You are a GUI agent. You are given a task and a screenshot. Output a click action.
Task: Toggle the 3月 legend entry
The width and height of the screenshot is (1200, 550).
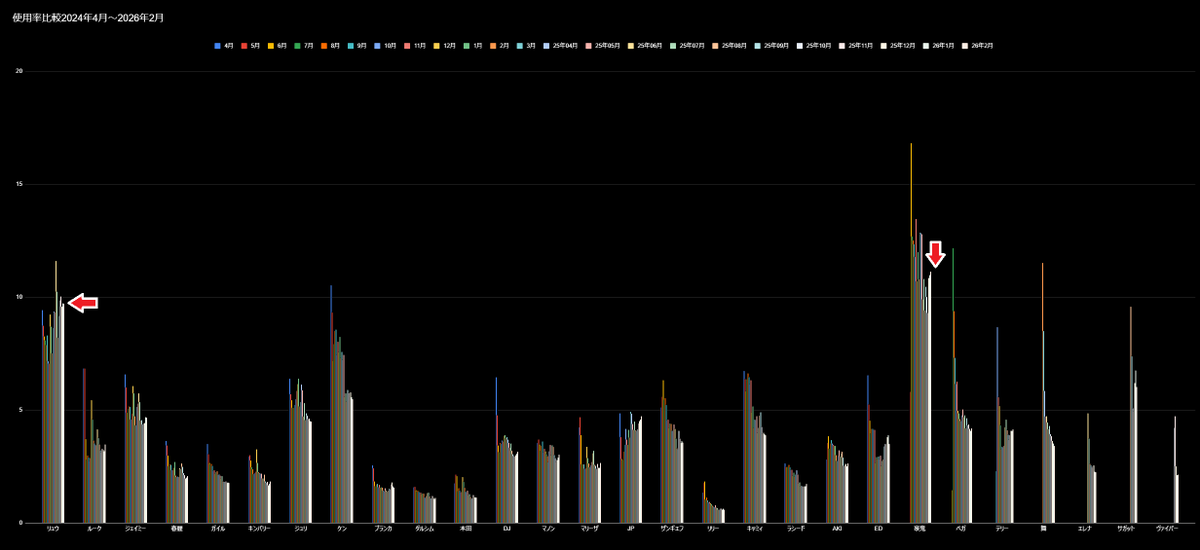tap(526, 46)
